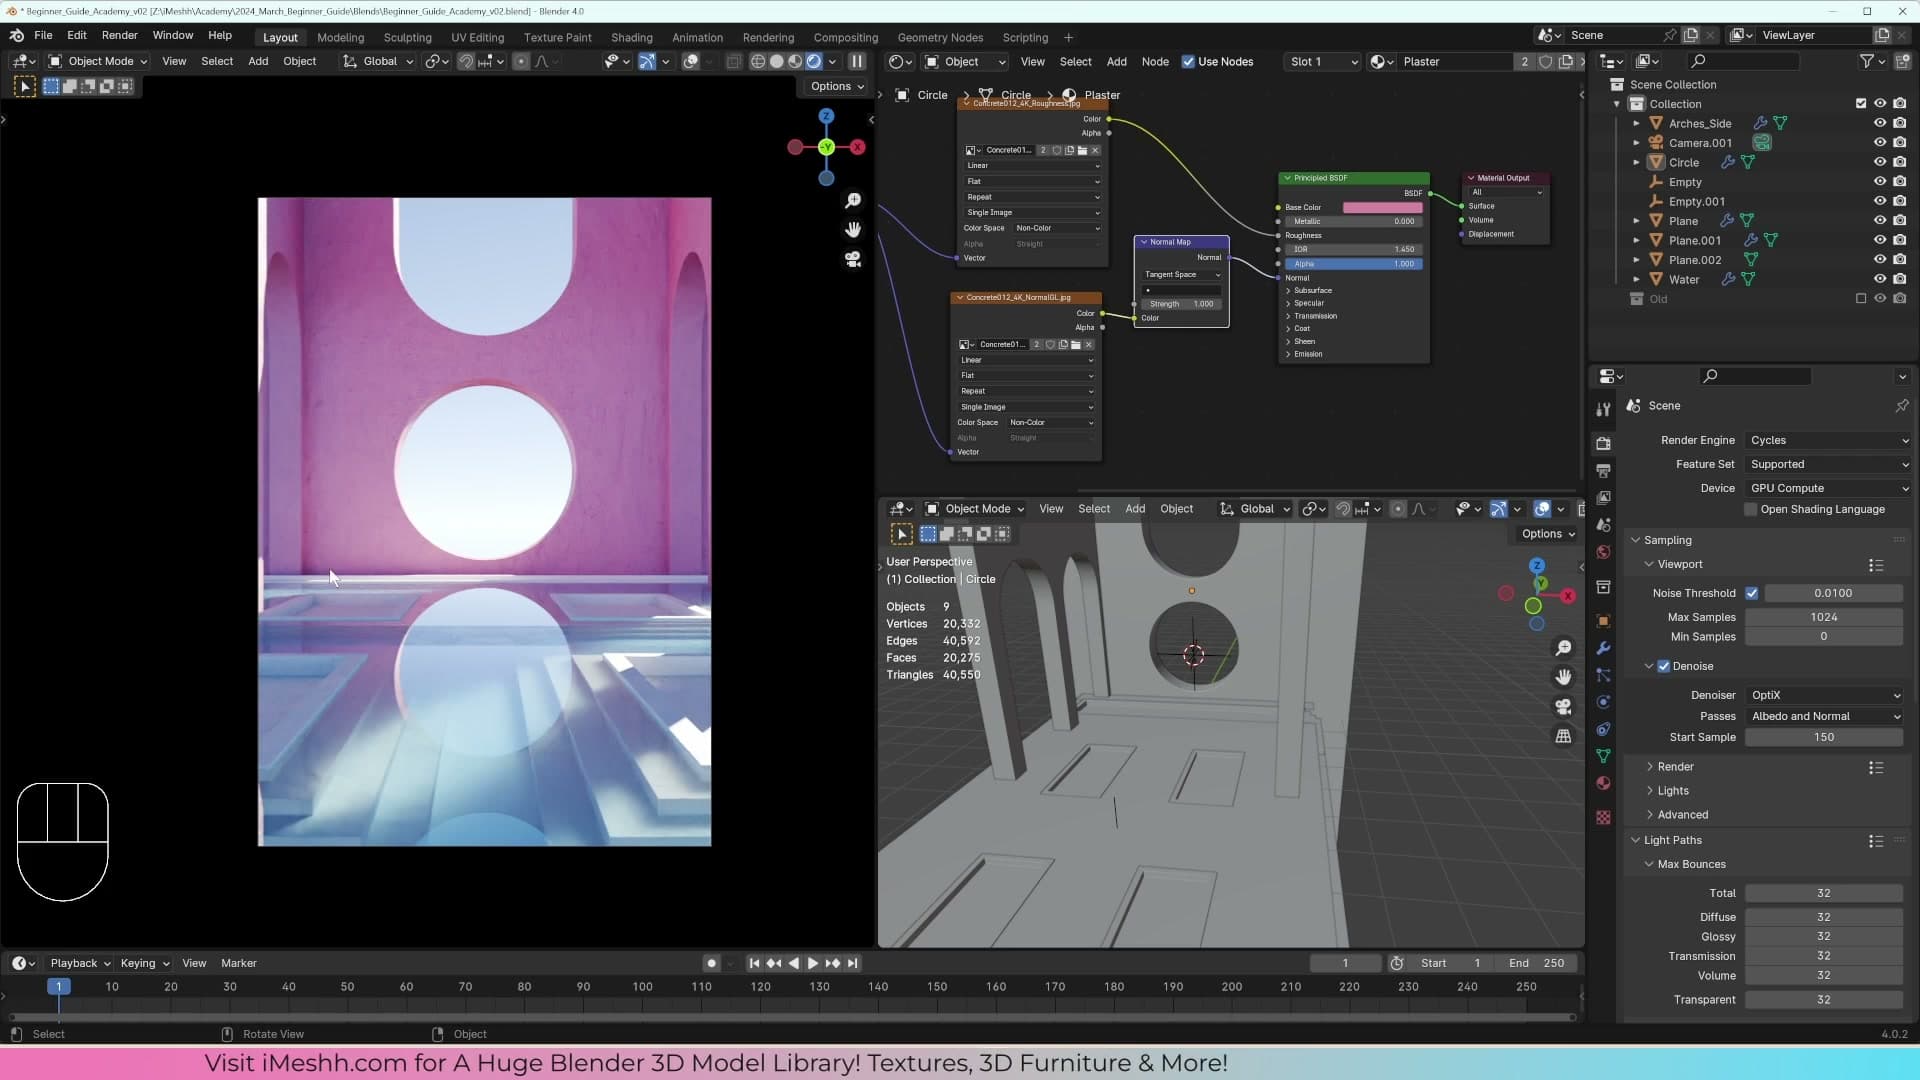Pin the Scene properties panel
The image size is (1920, 1080).
1901,406
